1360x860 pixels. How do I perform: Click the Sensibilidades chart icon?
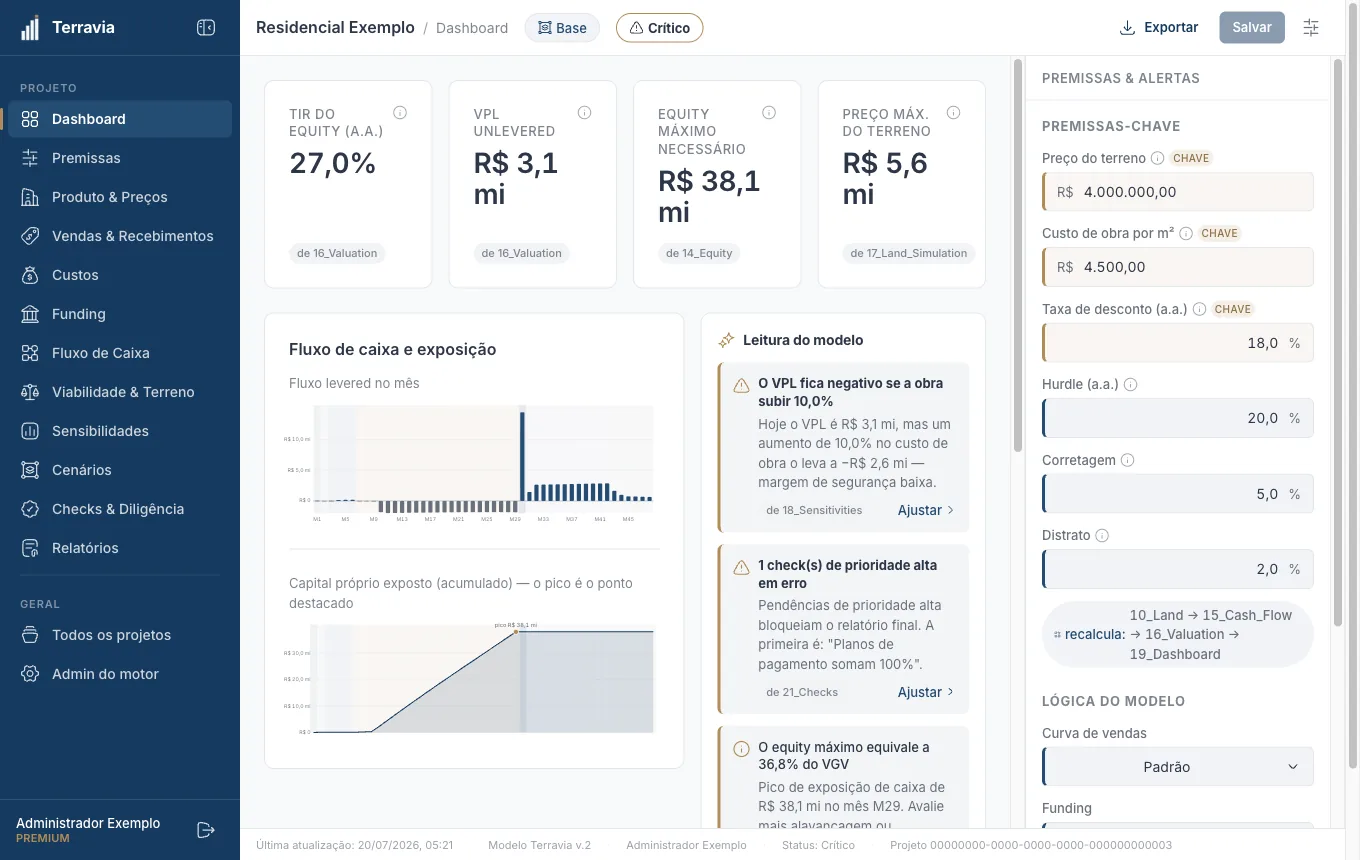coord(30,431)
